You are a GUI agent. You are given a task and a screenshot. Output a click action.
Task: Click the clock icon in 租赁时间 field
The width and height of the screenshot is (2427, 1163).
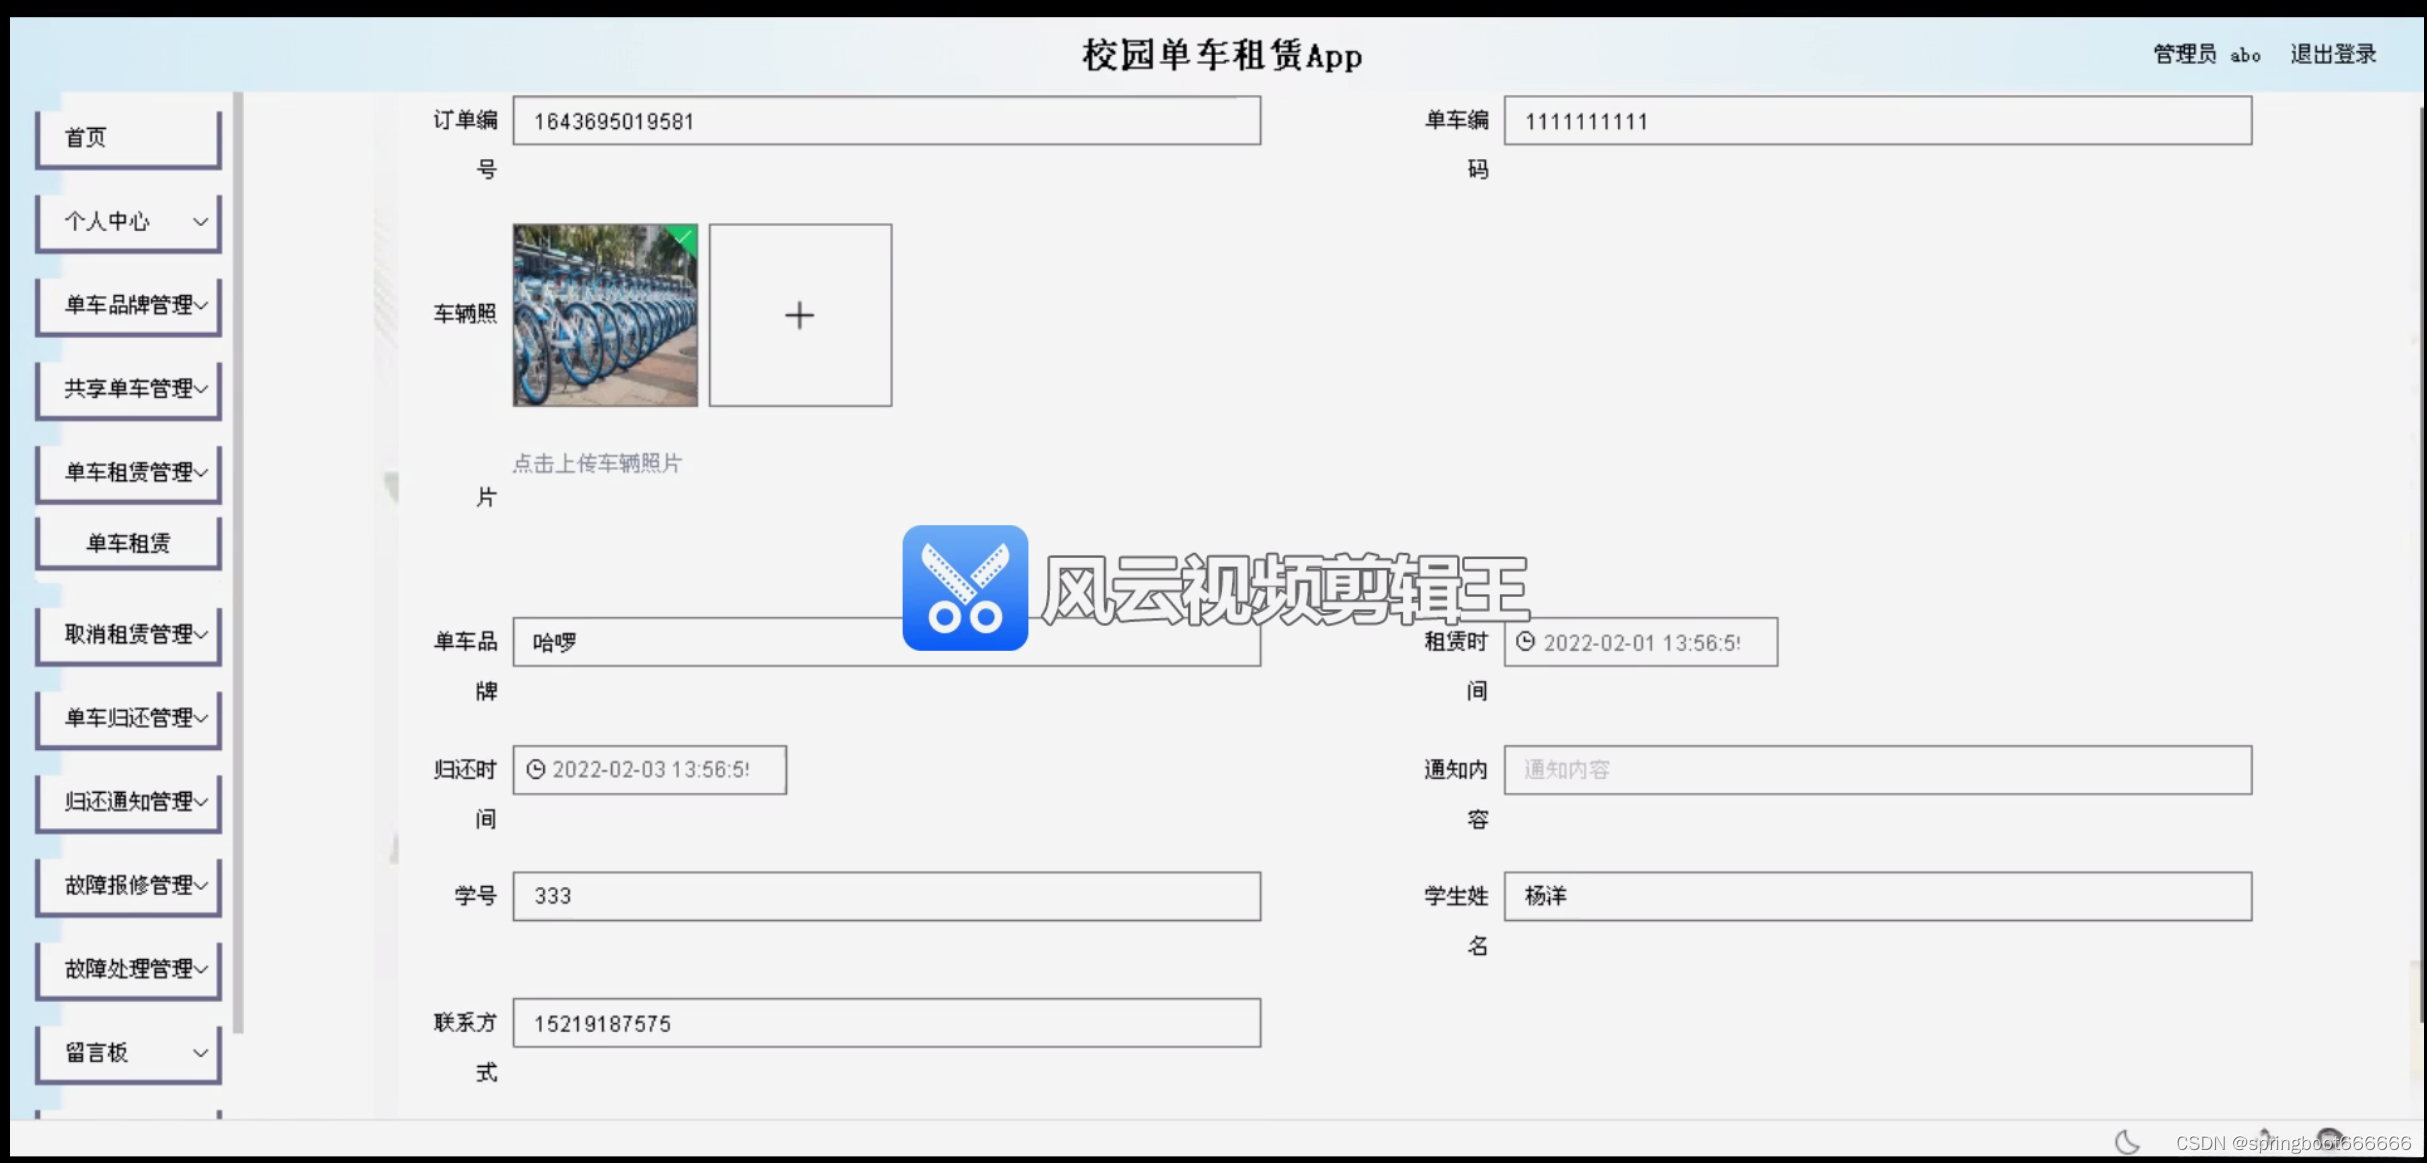click(1525, 642)
